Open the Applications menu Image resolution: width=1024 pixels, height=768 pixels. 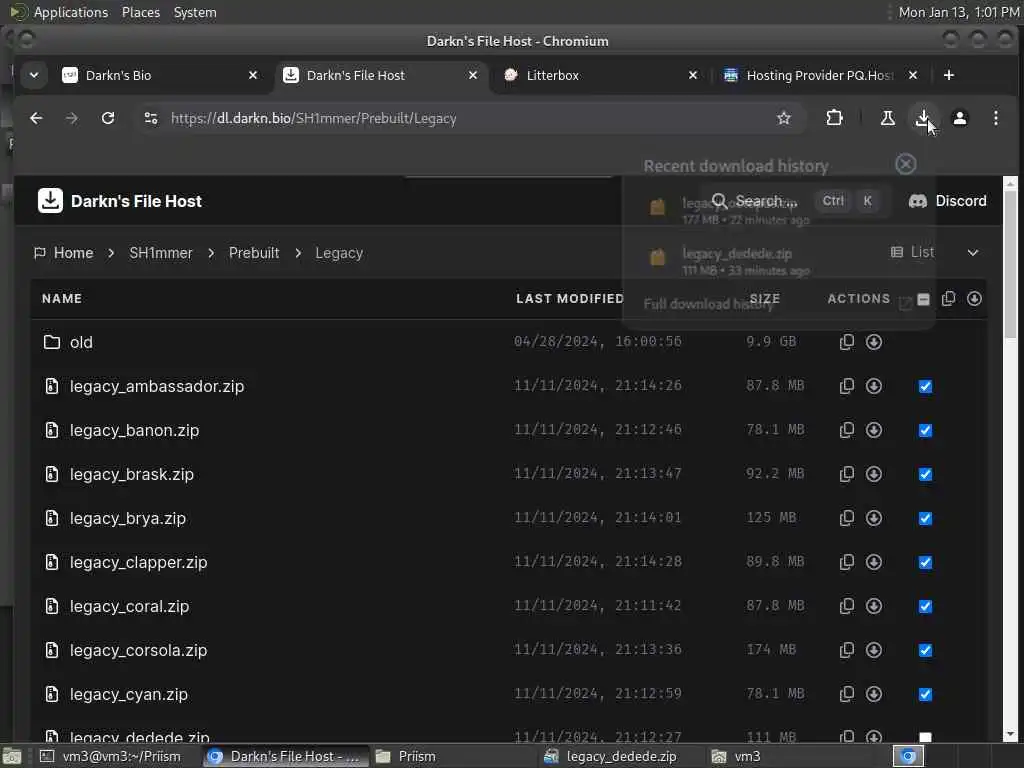coord(70,12)
